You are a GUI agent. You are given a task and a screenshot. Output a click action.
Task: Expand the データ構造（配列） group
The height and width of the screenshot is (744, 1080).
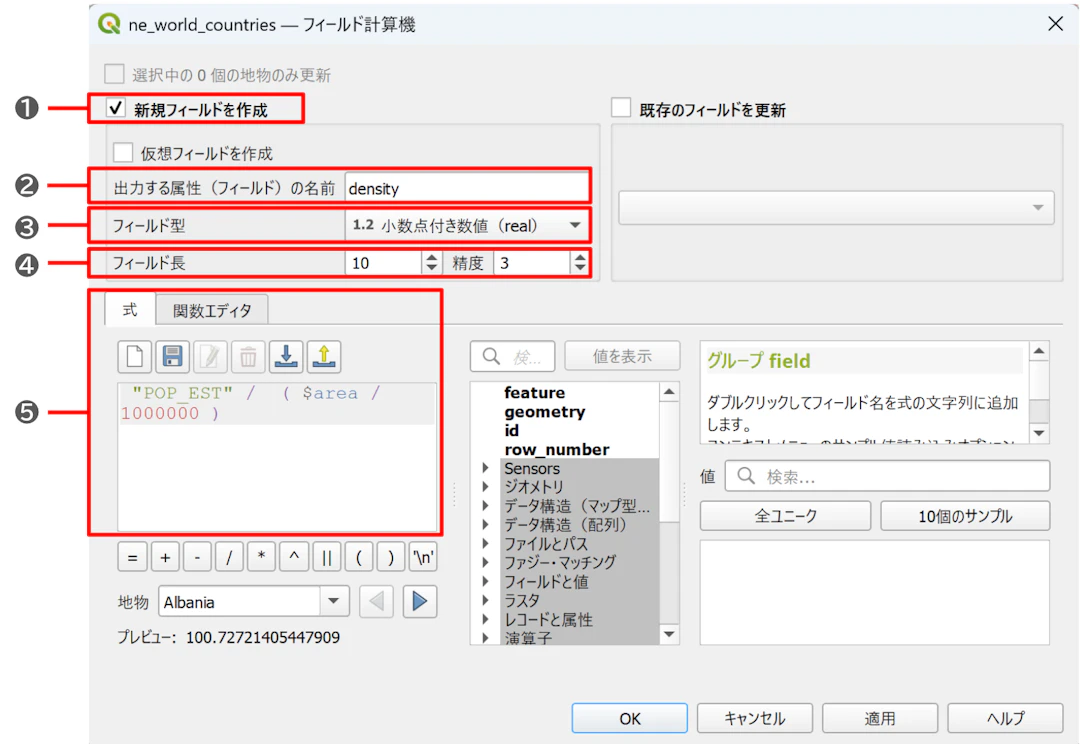click(x=486, y=524)
